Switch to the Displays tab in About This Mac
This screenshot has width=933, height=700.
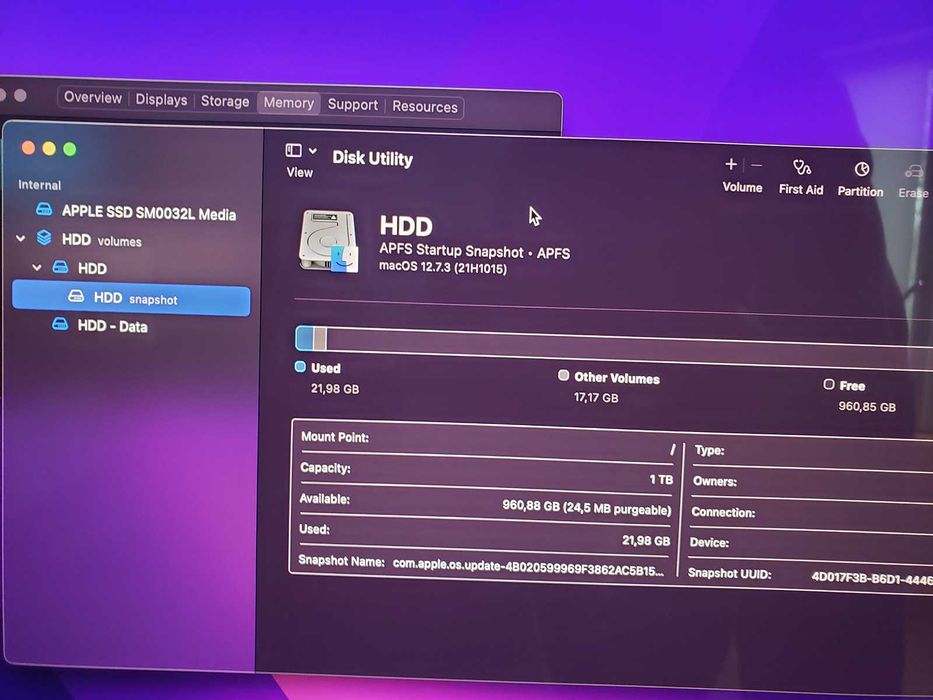[x=161, y=99]
